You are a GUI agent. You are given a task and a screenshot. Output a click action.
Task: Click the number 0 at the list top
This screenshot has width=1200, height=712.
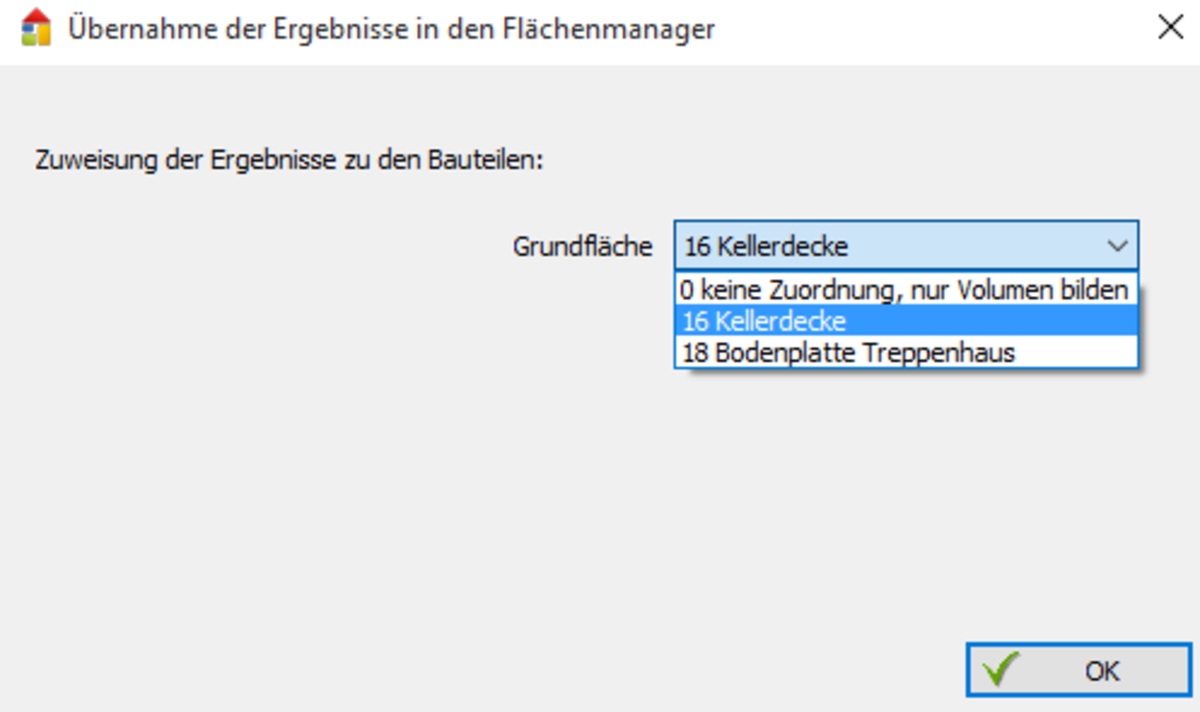[687, 290]
